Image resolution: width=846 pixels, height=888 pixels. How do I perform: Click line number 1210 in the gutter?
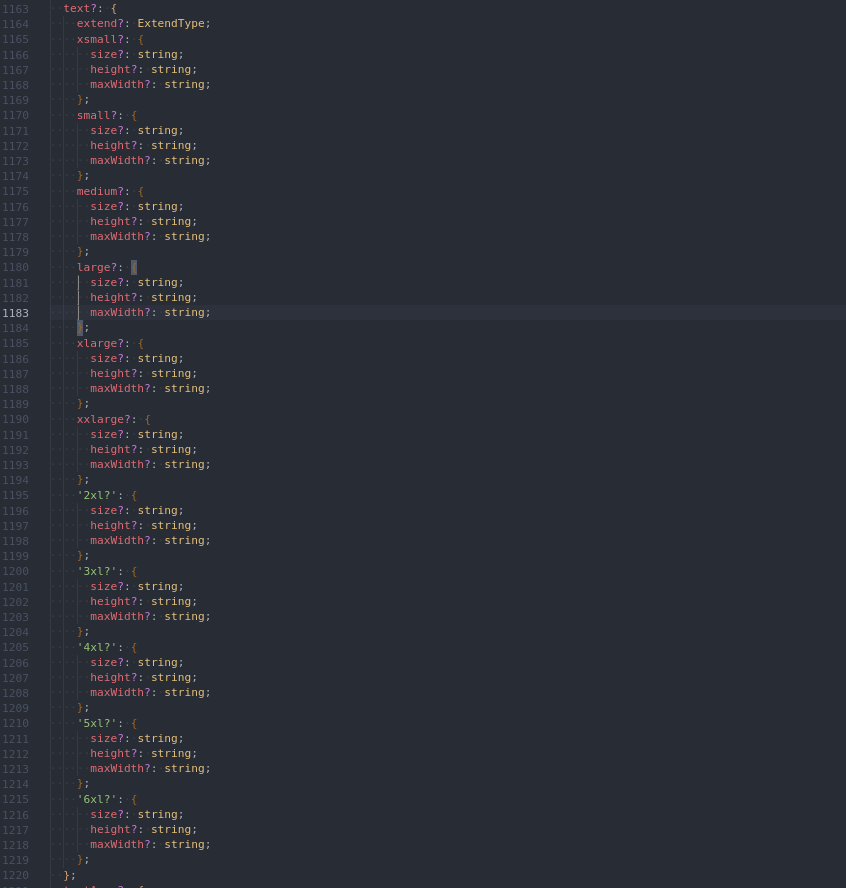coord(15,724)
